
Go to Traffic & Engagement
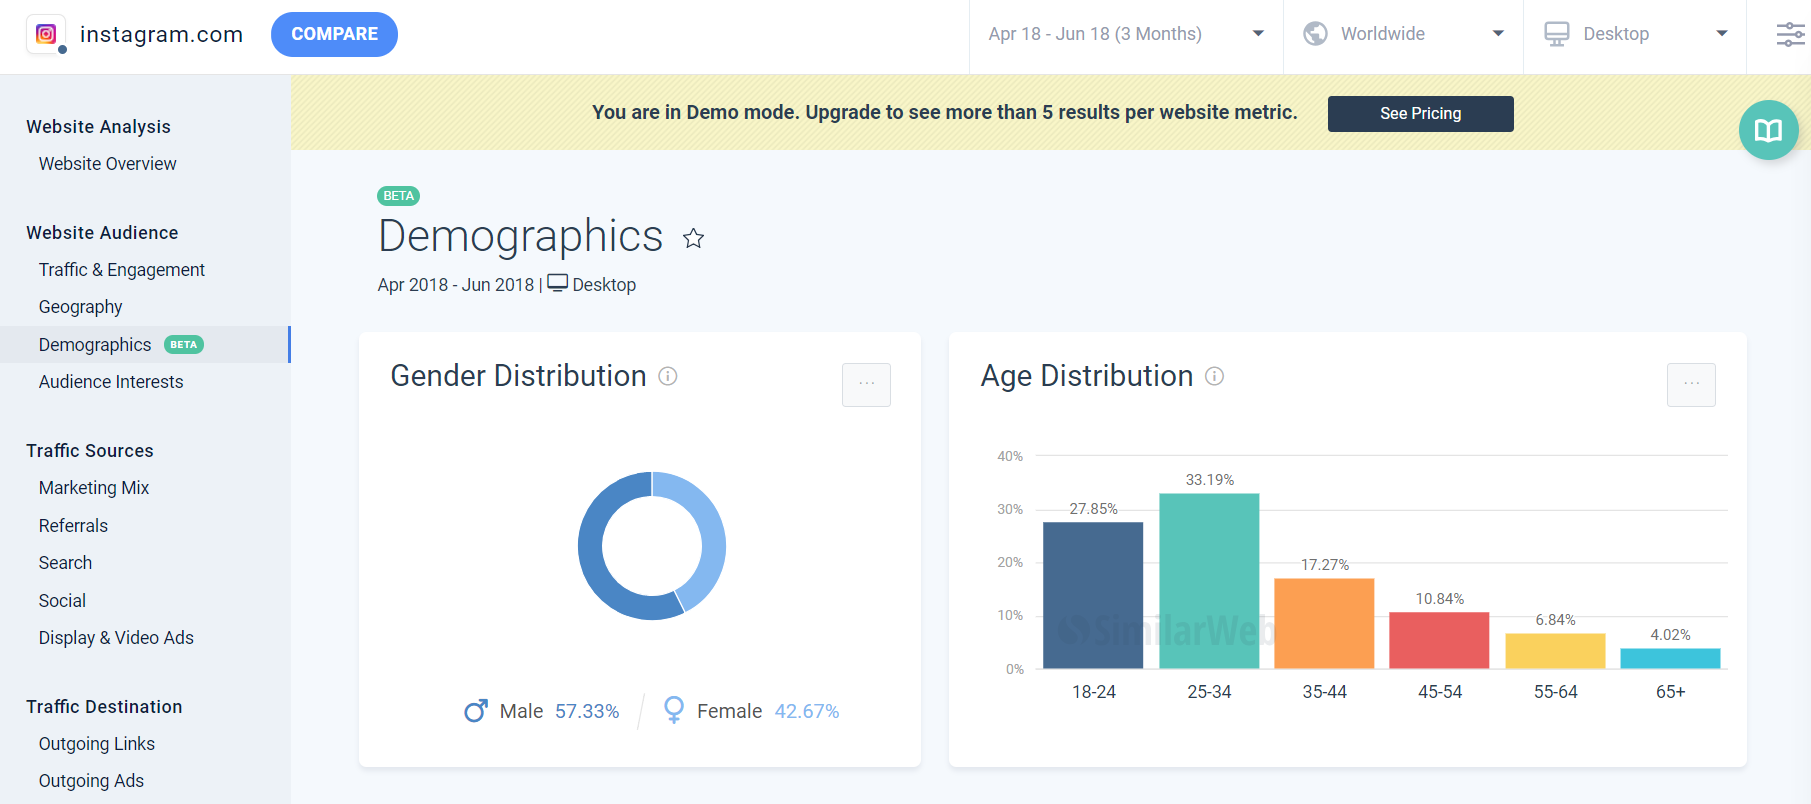click(x=122, y=270)
